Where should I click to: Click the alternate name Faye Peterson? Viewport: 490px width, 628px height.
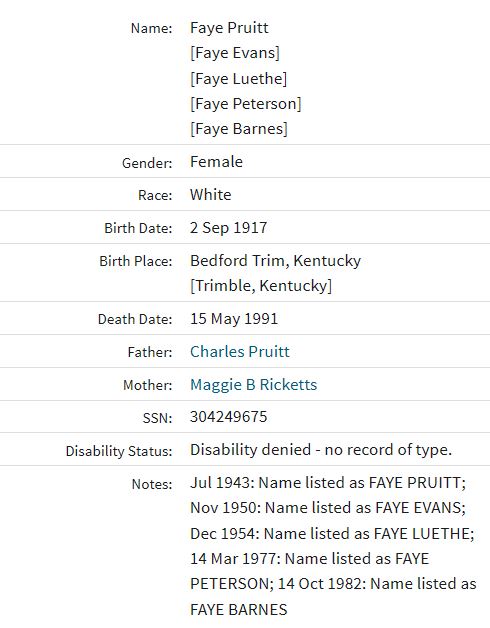pos(246,104)
